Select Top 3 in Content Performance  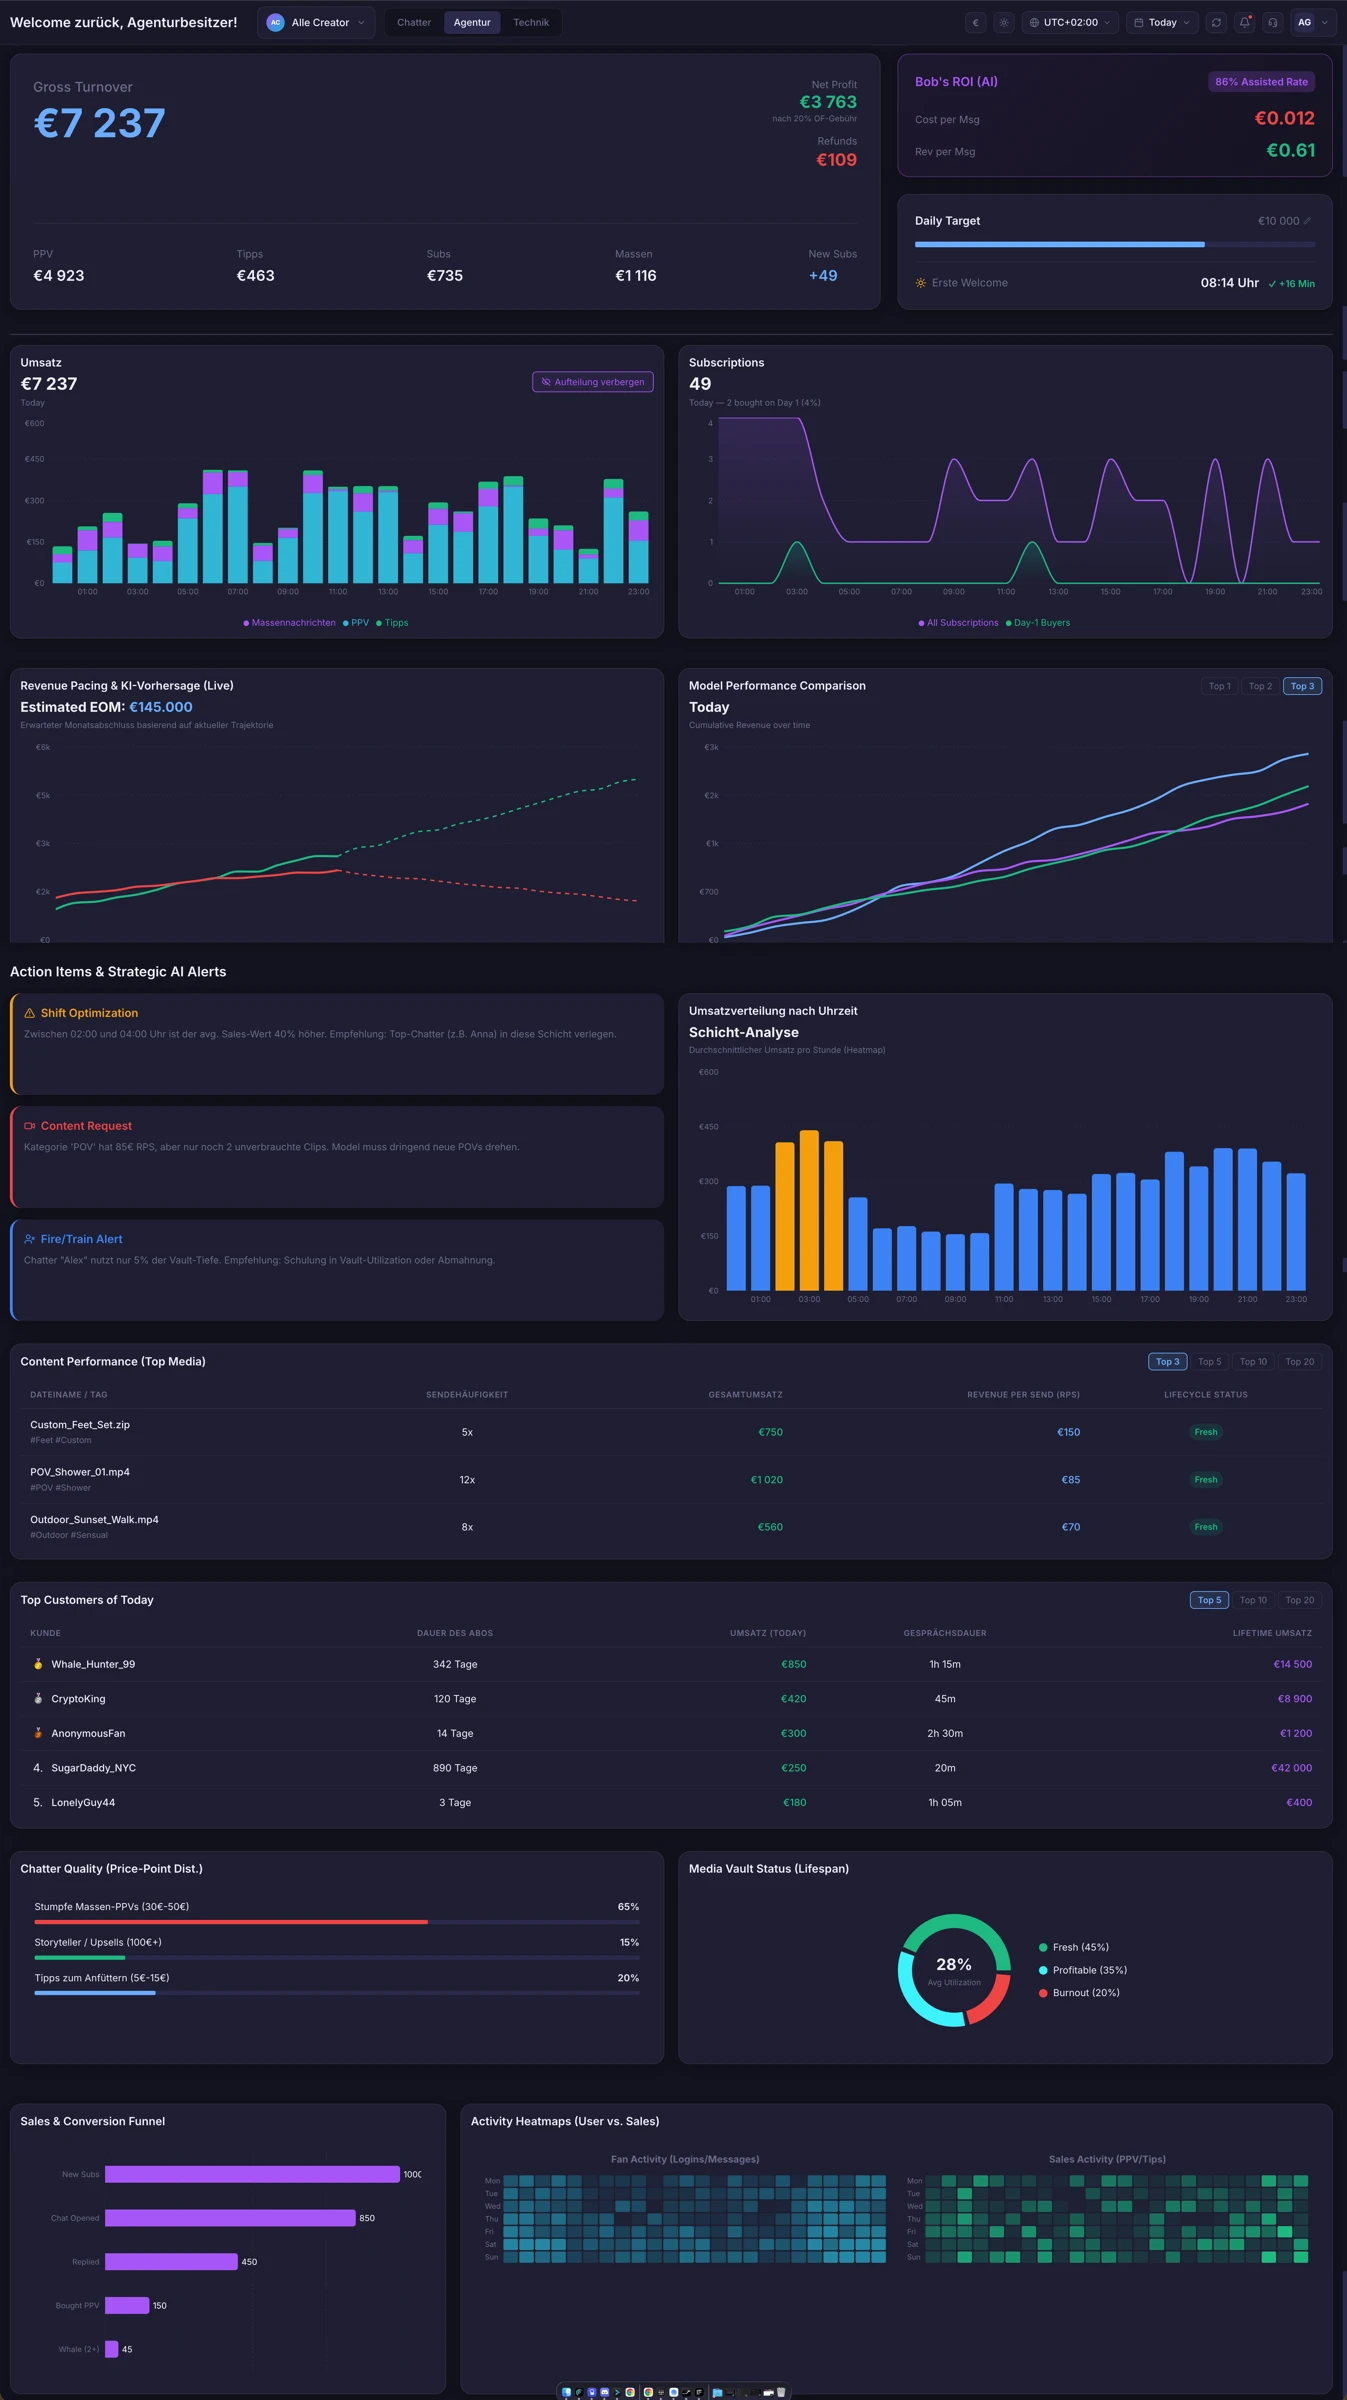(1167, 1362)
